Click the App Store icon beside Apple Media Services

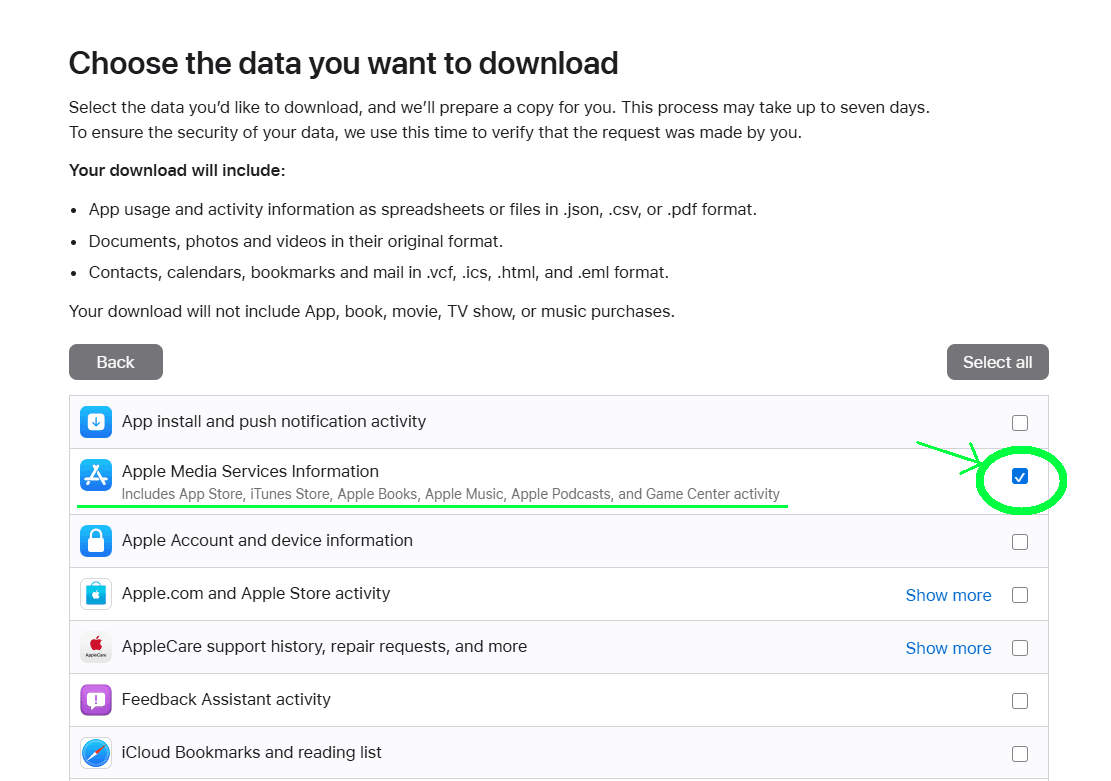click(95, 475)
